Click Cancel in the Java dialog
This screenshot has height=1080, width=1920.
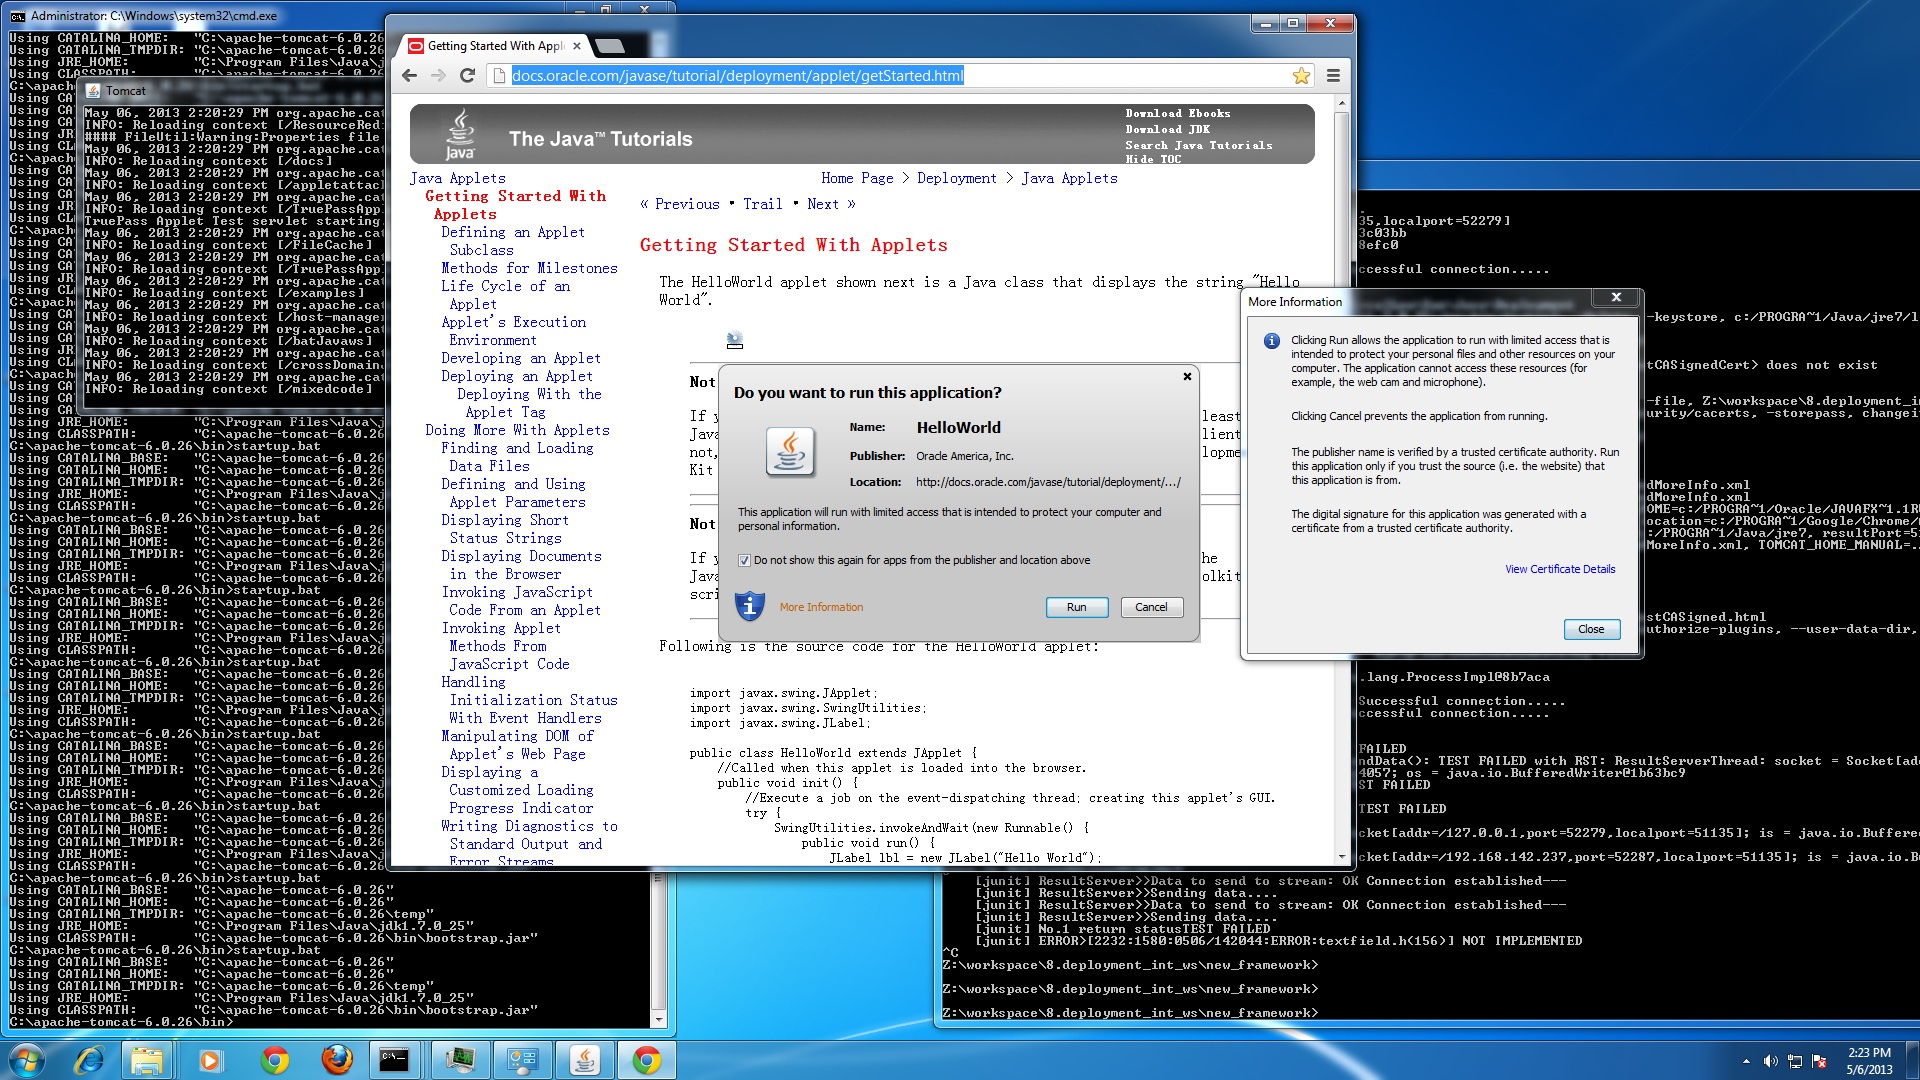tap(1151, 607)
